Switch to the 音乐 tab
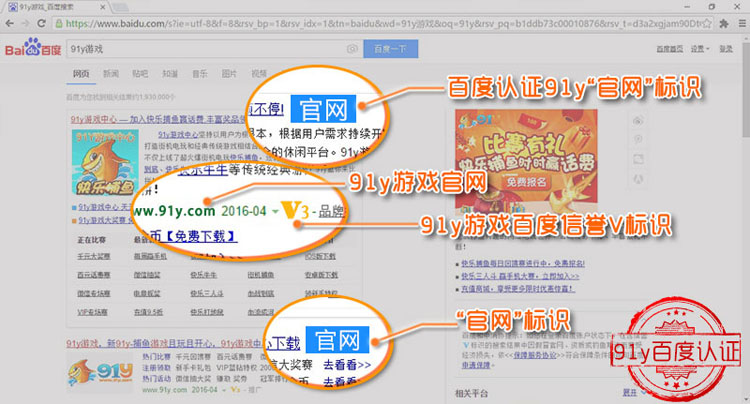750x404 pixels. coord(199,74)
